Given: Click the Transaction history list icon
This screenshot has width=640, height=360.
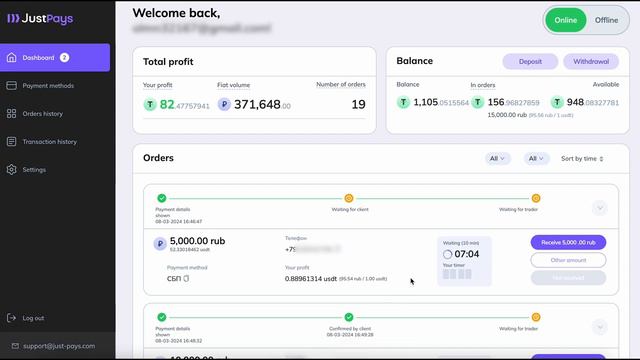Looking at the screenshot, I should click(11, 142).
